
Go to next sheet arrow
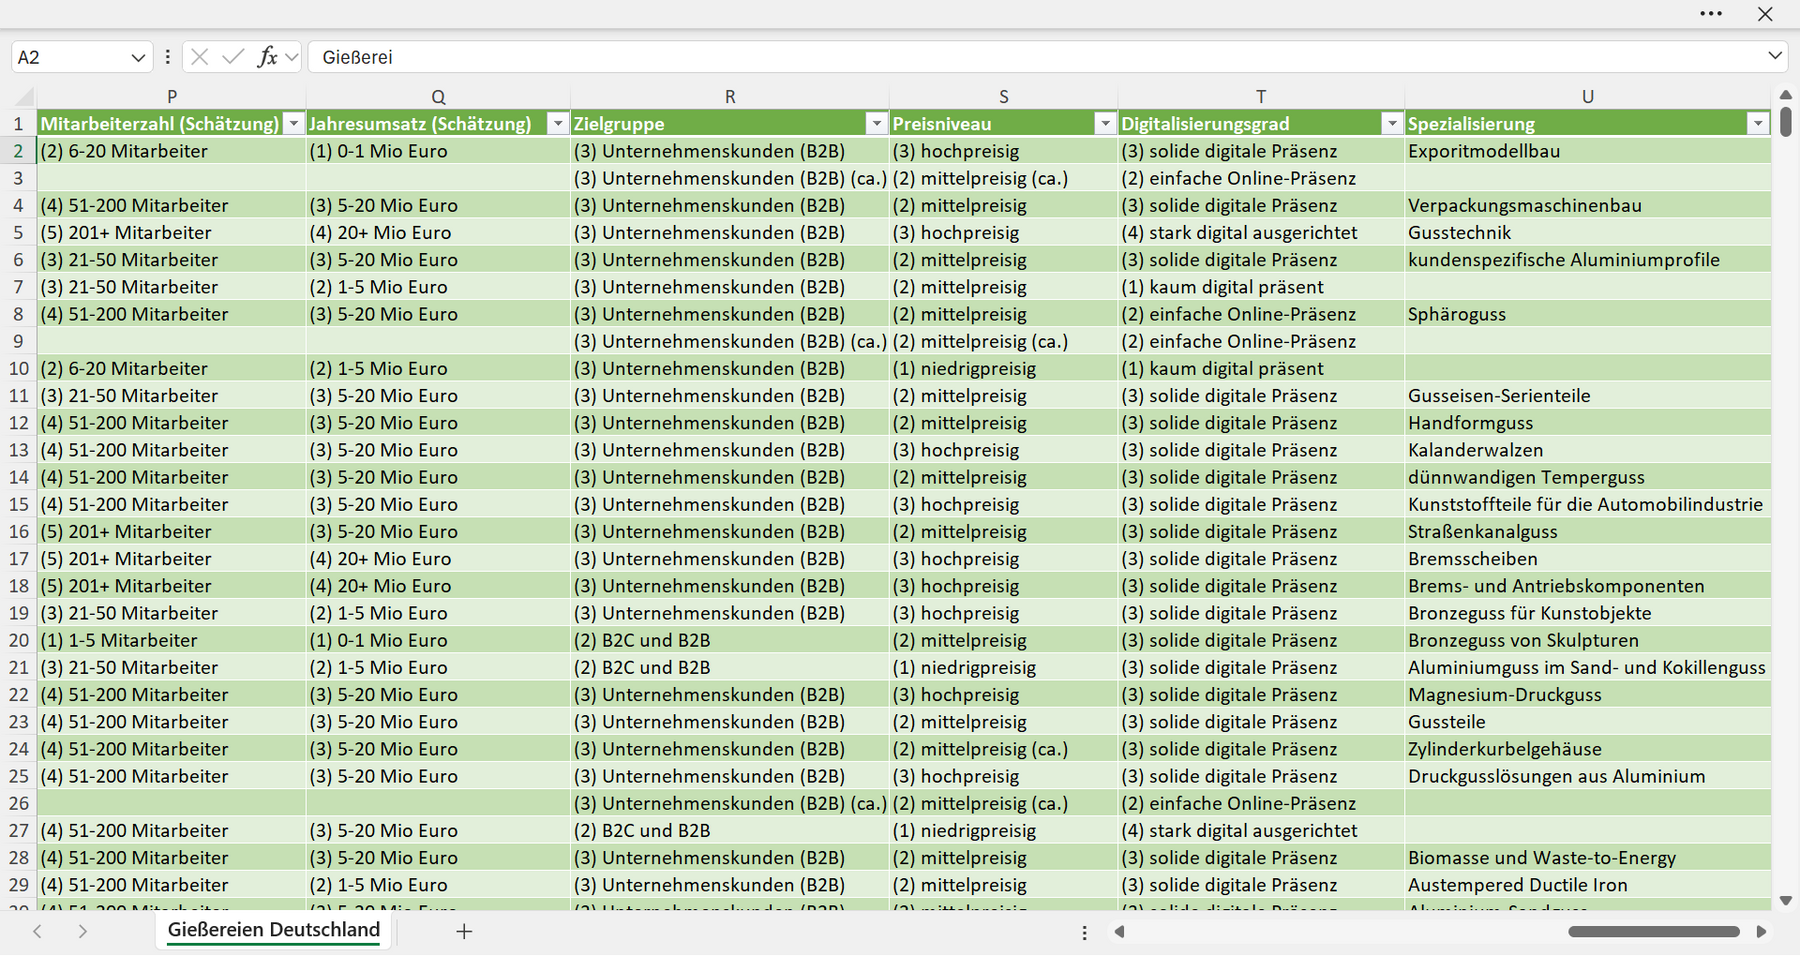click(x=82, y=931)
